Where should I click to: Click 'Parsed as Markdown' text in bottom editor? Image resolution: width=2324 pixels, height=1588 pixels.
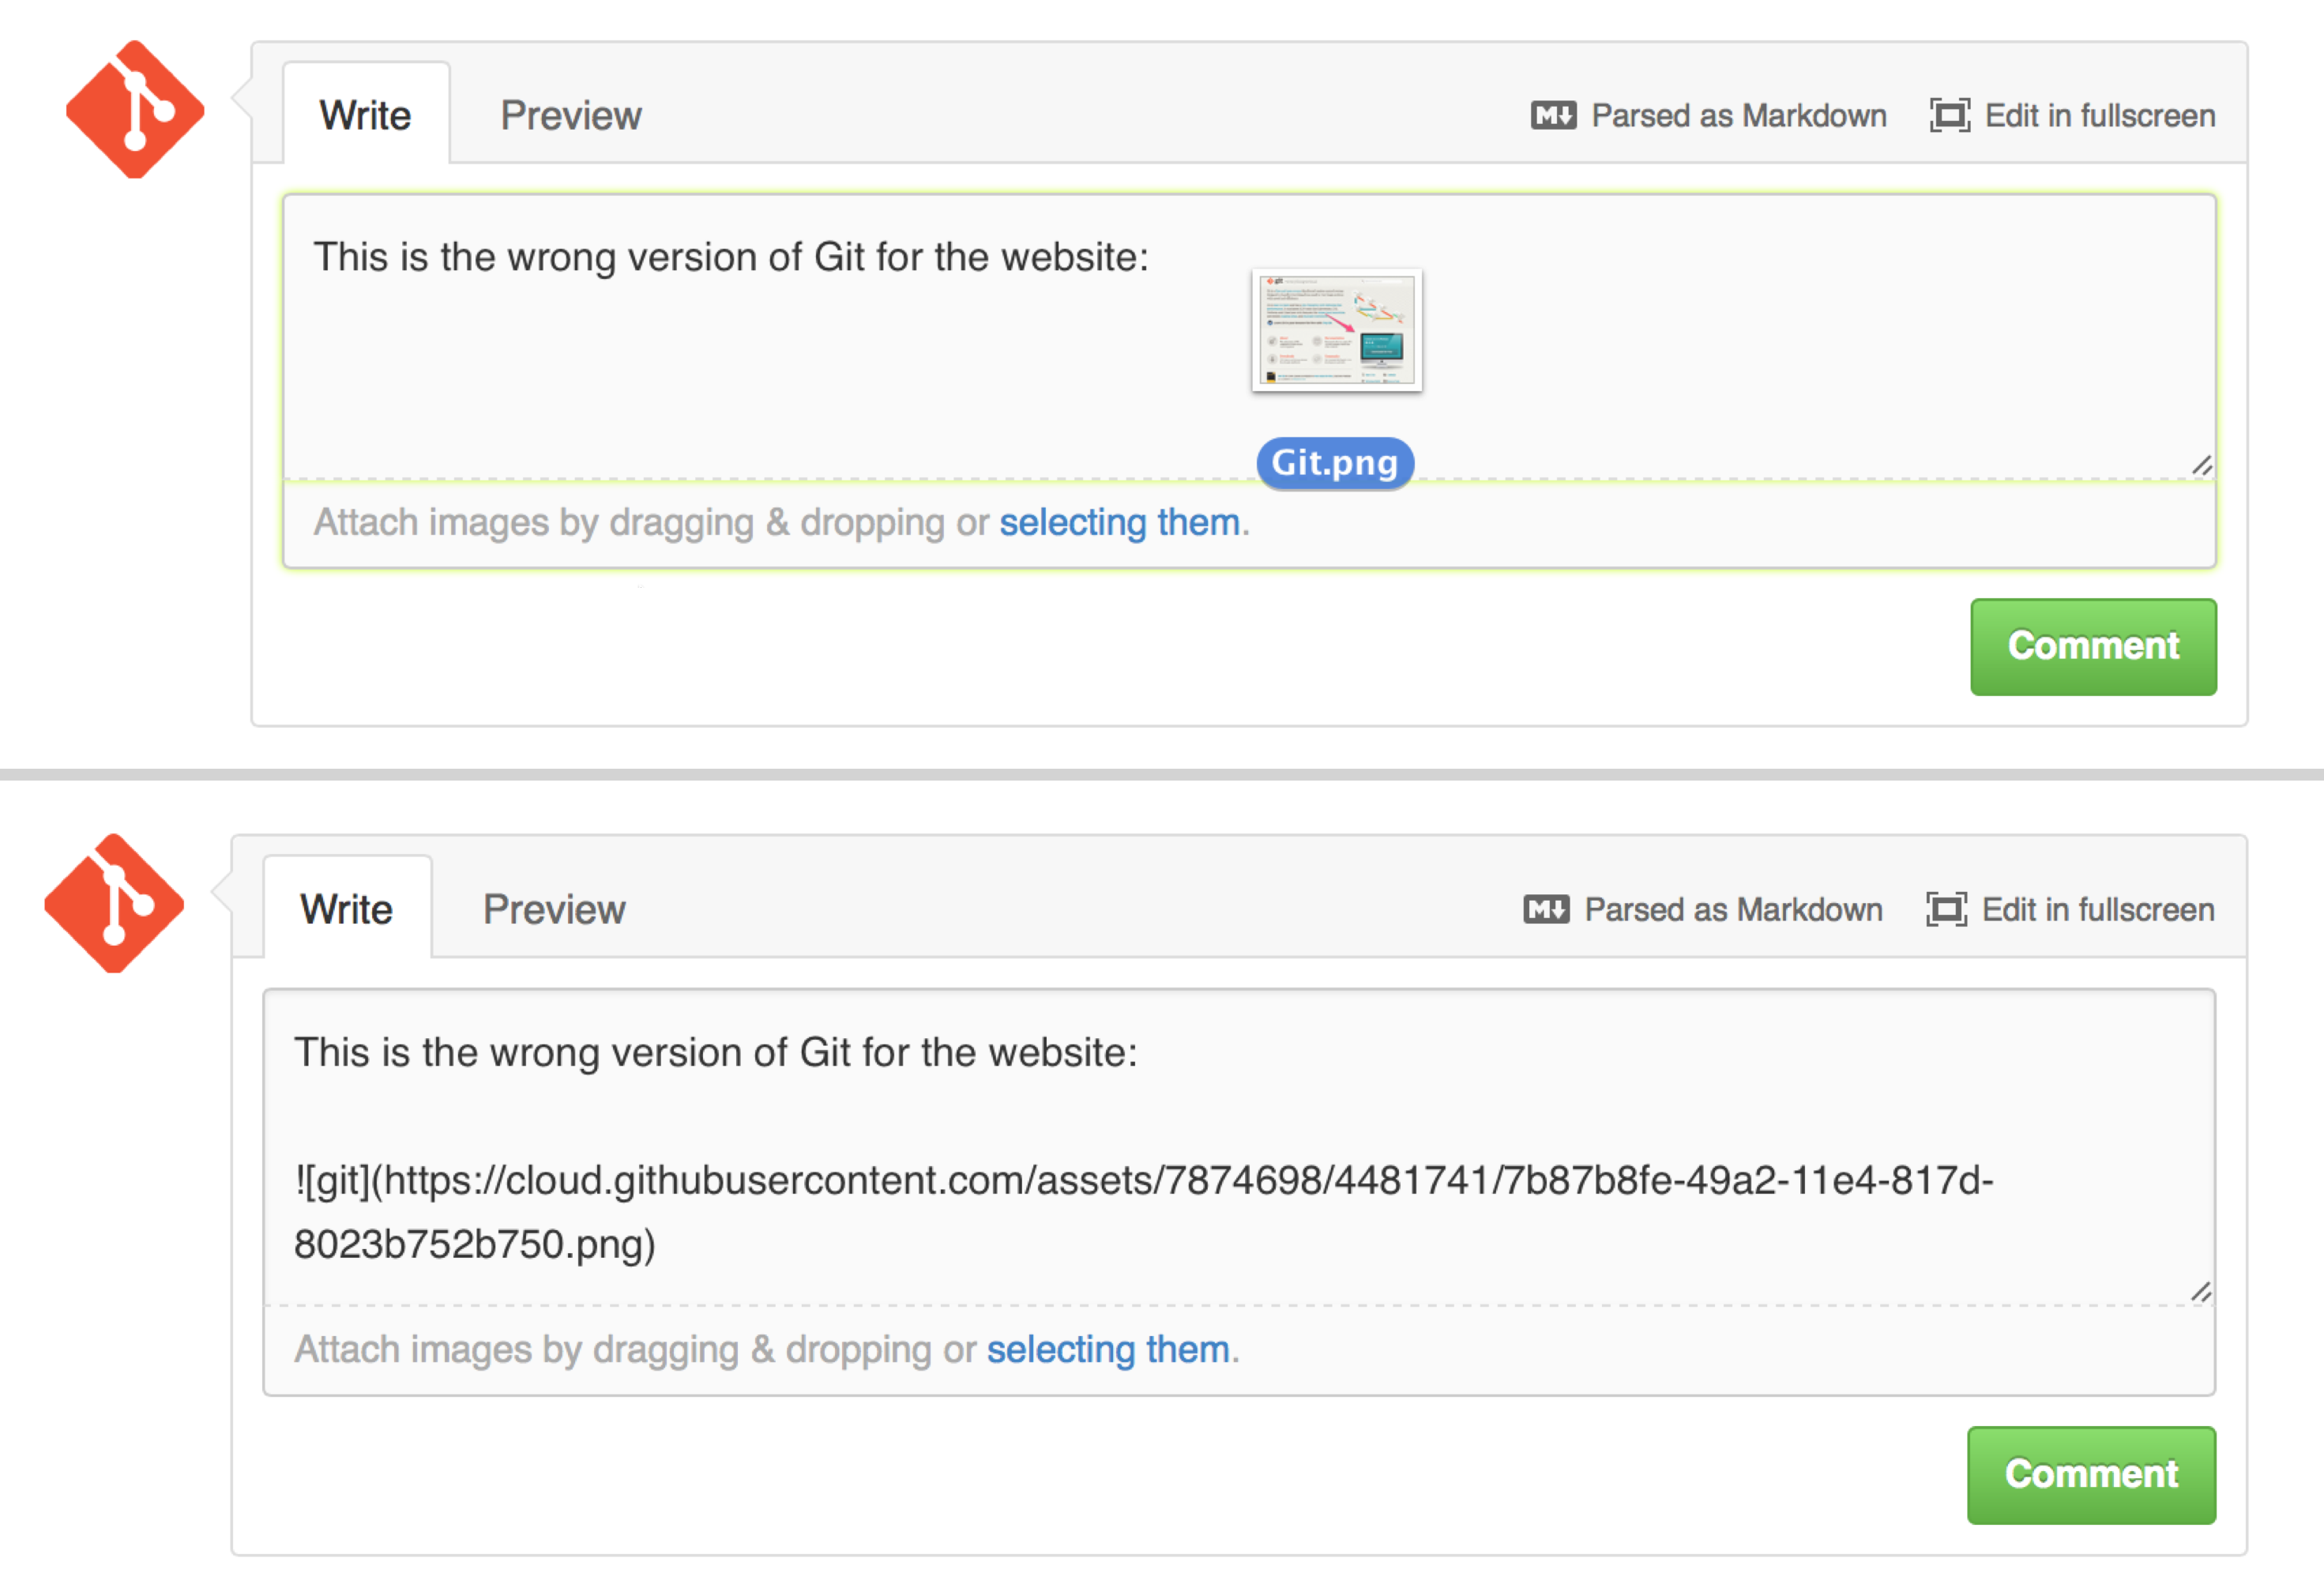(x=1733, y=909)
